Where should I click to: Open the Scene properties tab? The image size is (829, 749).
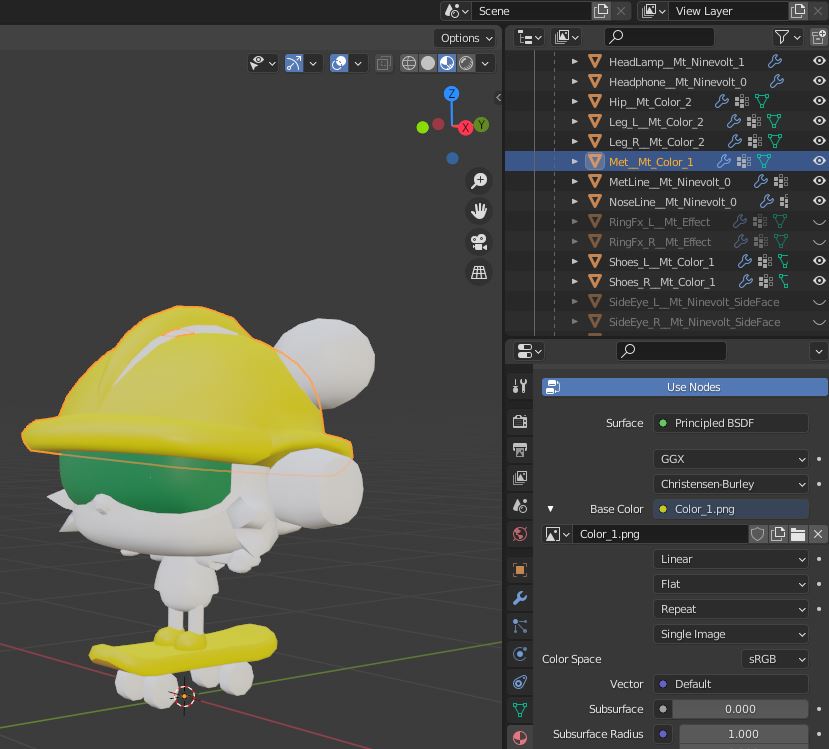pyautogui.click(x=520, y=506)
